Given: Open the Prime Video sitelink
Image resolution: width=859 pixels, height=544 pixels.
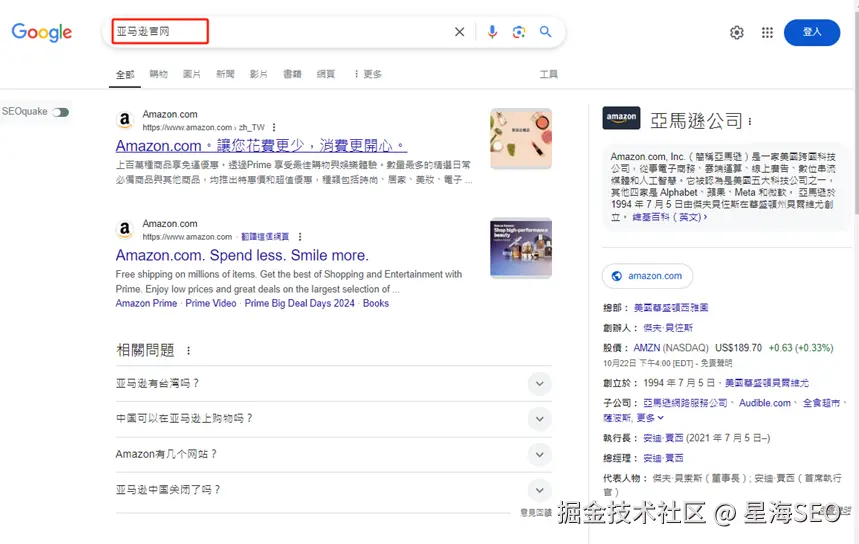Looking at the screenshot, I should (211, 304).
